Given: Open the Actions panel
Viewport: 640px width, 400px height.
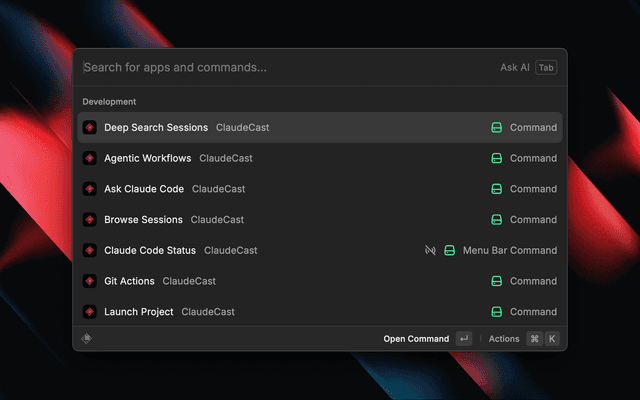Looking at the screenshot, I should click(x=504, y=339).
